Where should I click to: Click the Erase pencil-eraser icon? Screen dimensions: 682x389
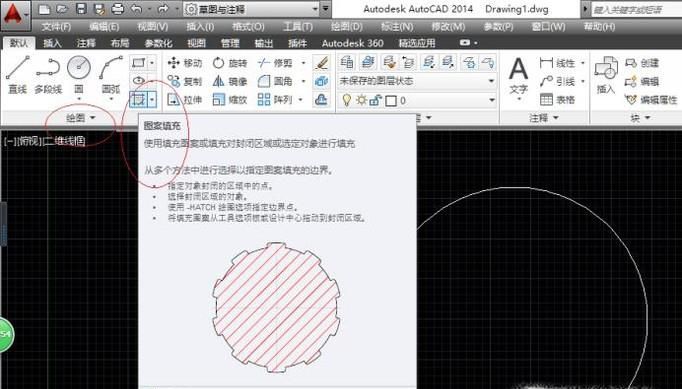[x=321, y=63]
